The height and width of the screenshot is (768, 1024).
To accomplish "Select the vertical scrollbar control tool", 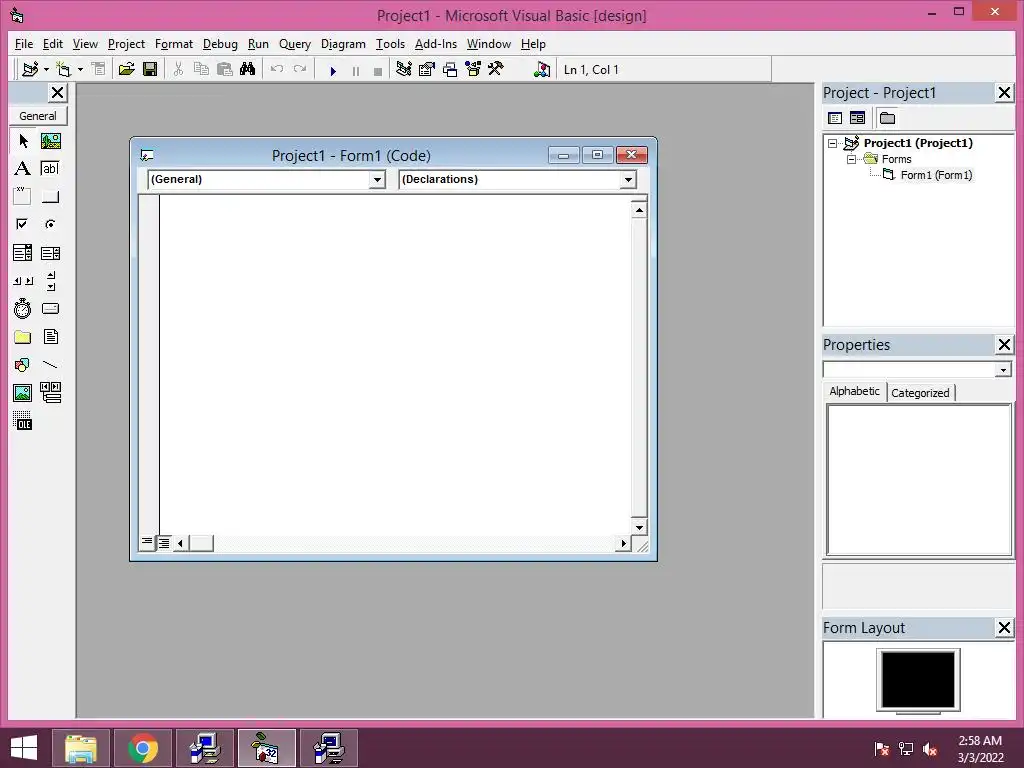I will pos(50,281).
